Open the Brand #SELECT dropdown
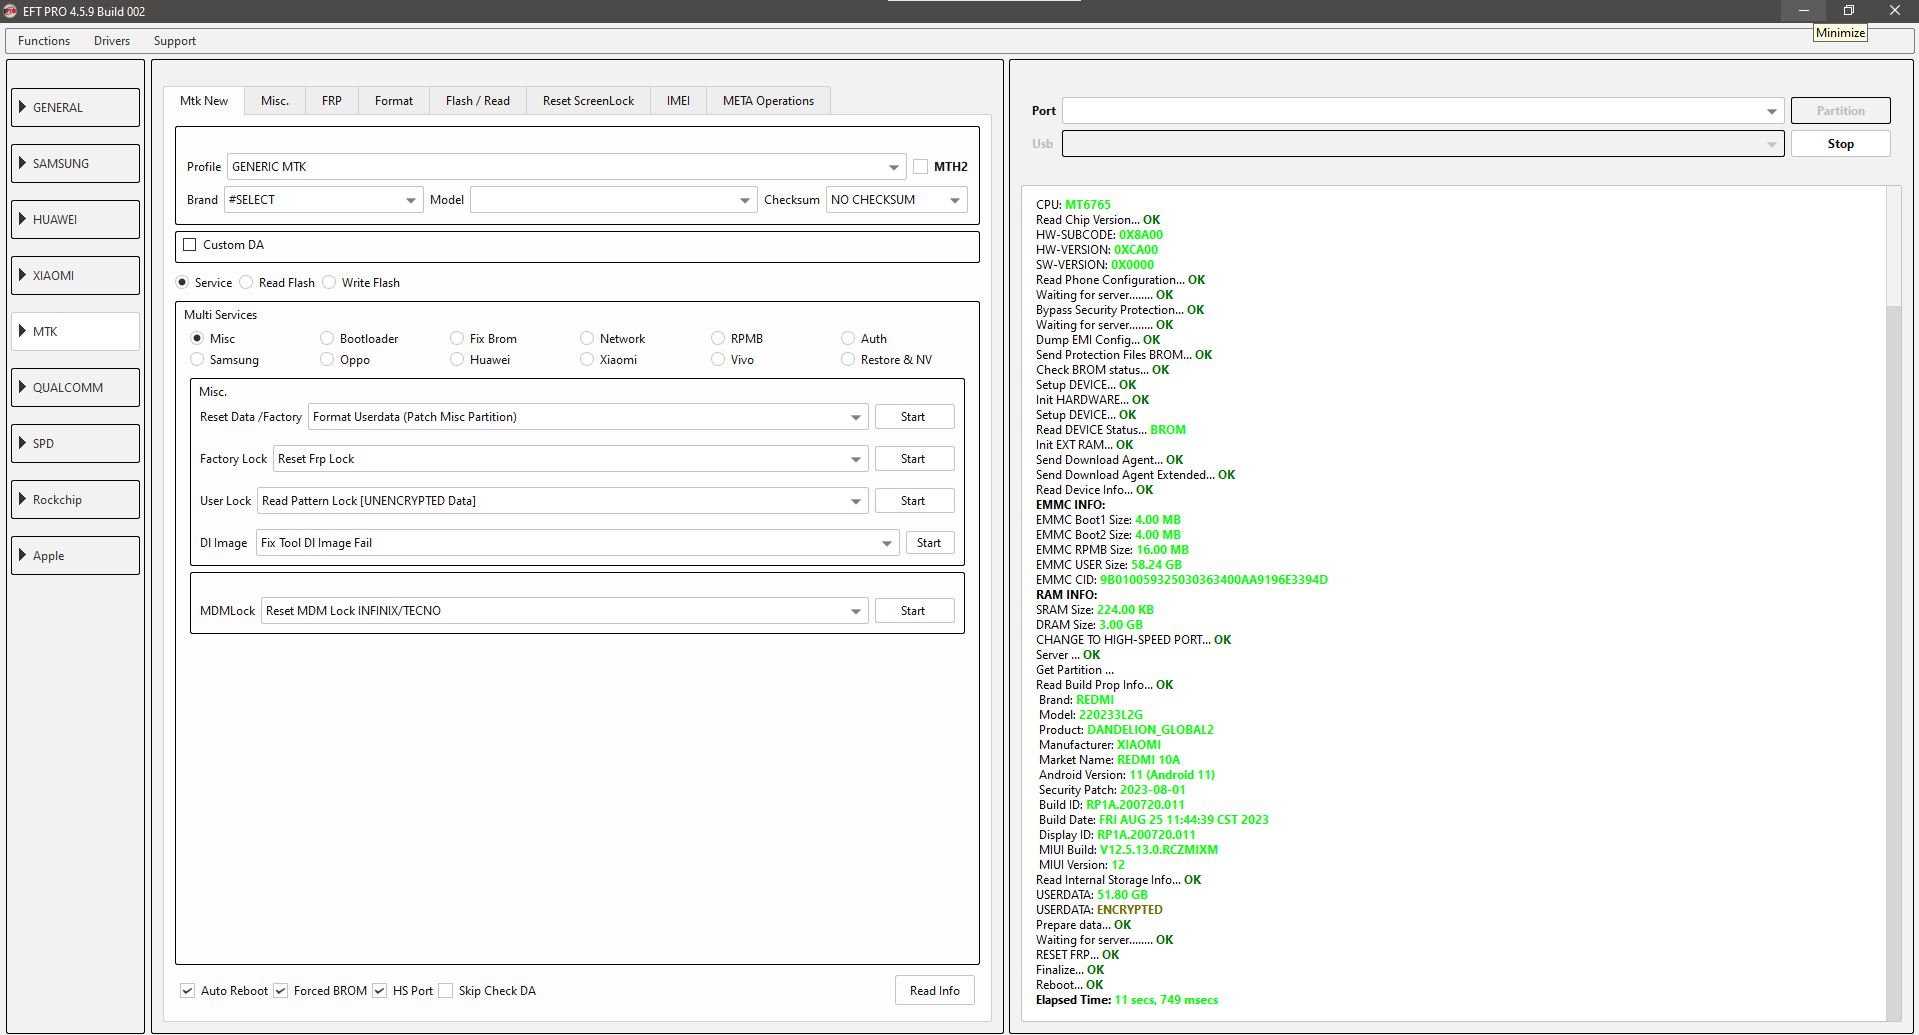 pos(323,199)
